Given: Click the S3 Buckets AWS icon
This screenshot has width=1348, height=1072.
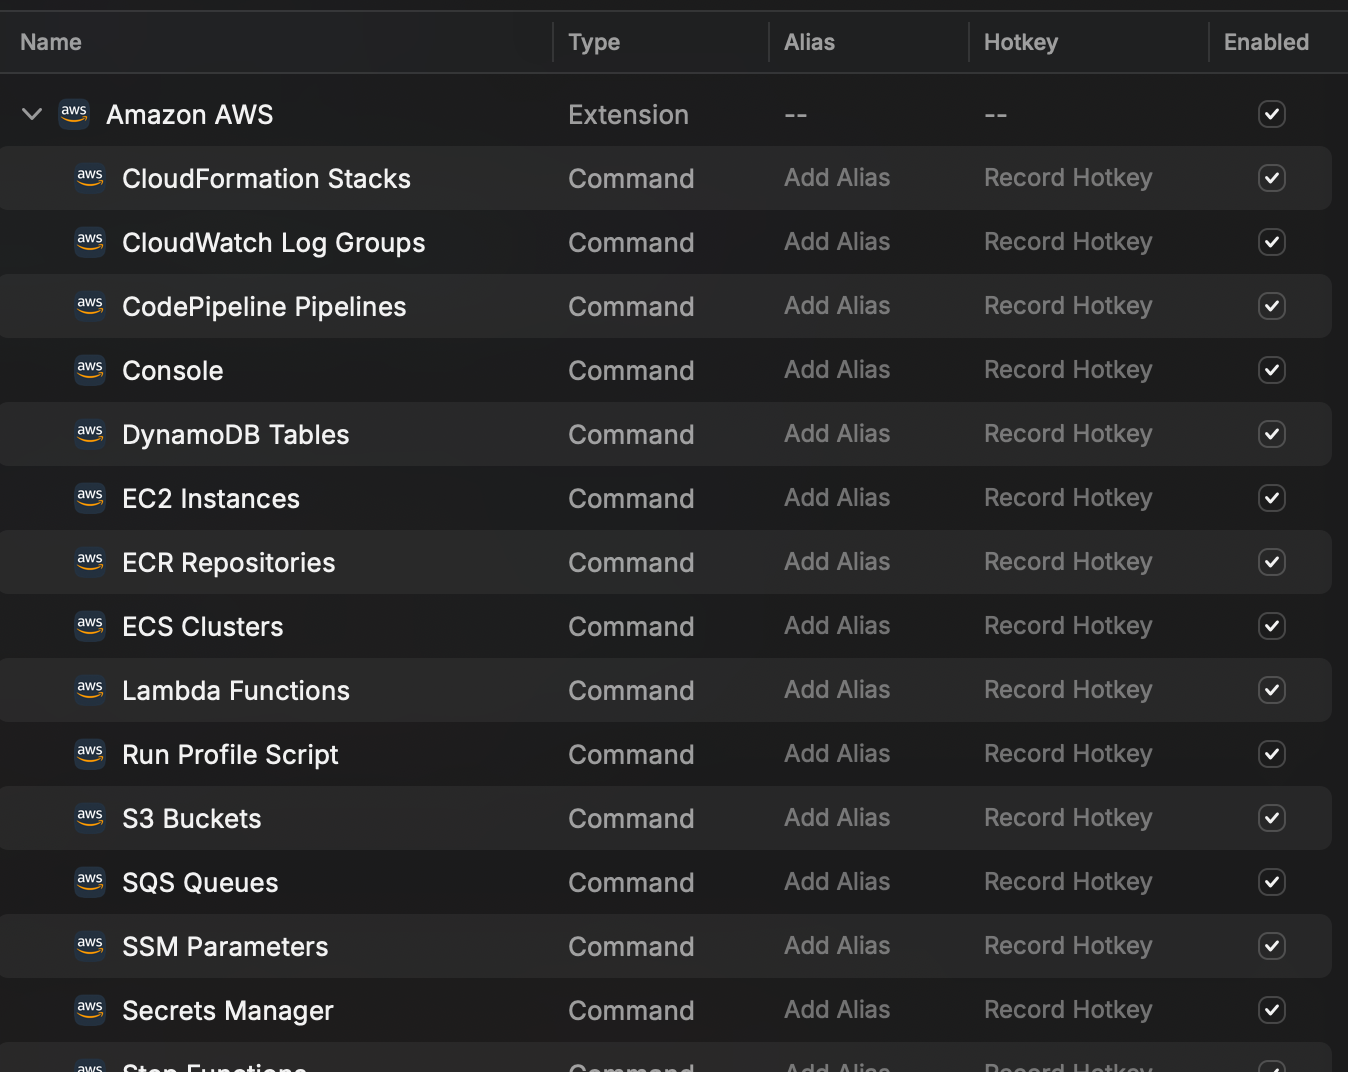Looking at the screenshot, I should tap(90, 818).
